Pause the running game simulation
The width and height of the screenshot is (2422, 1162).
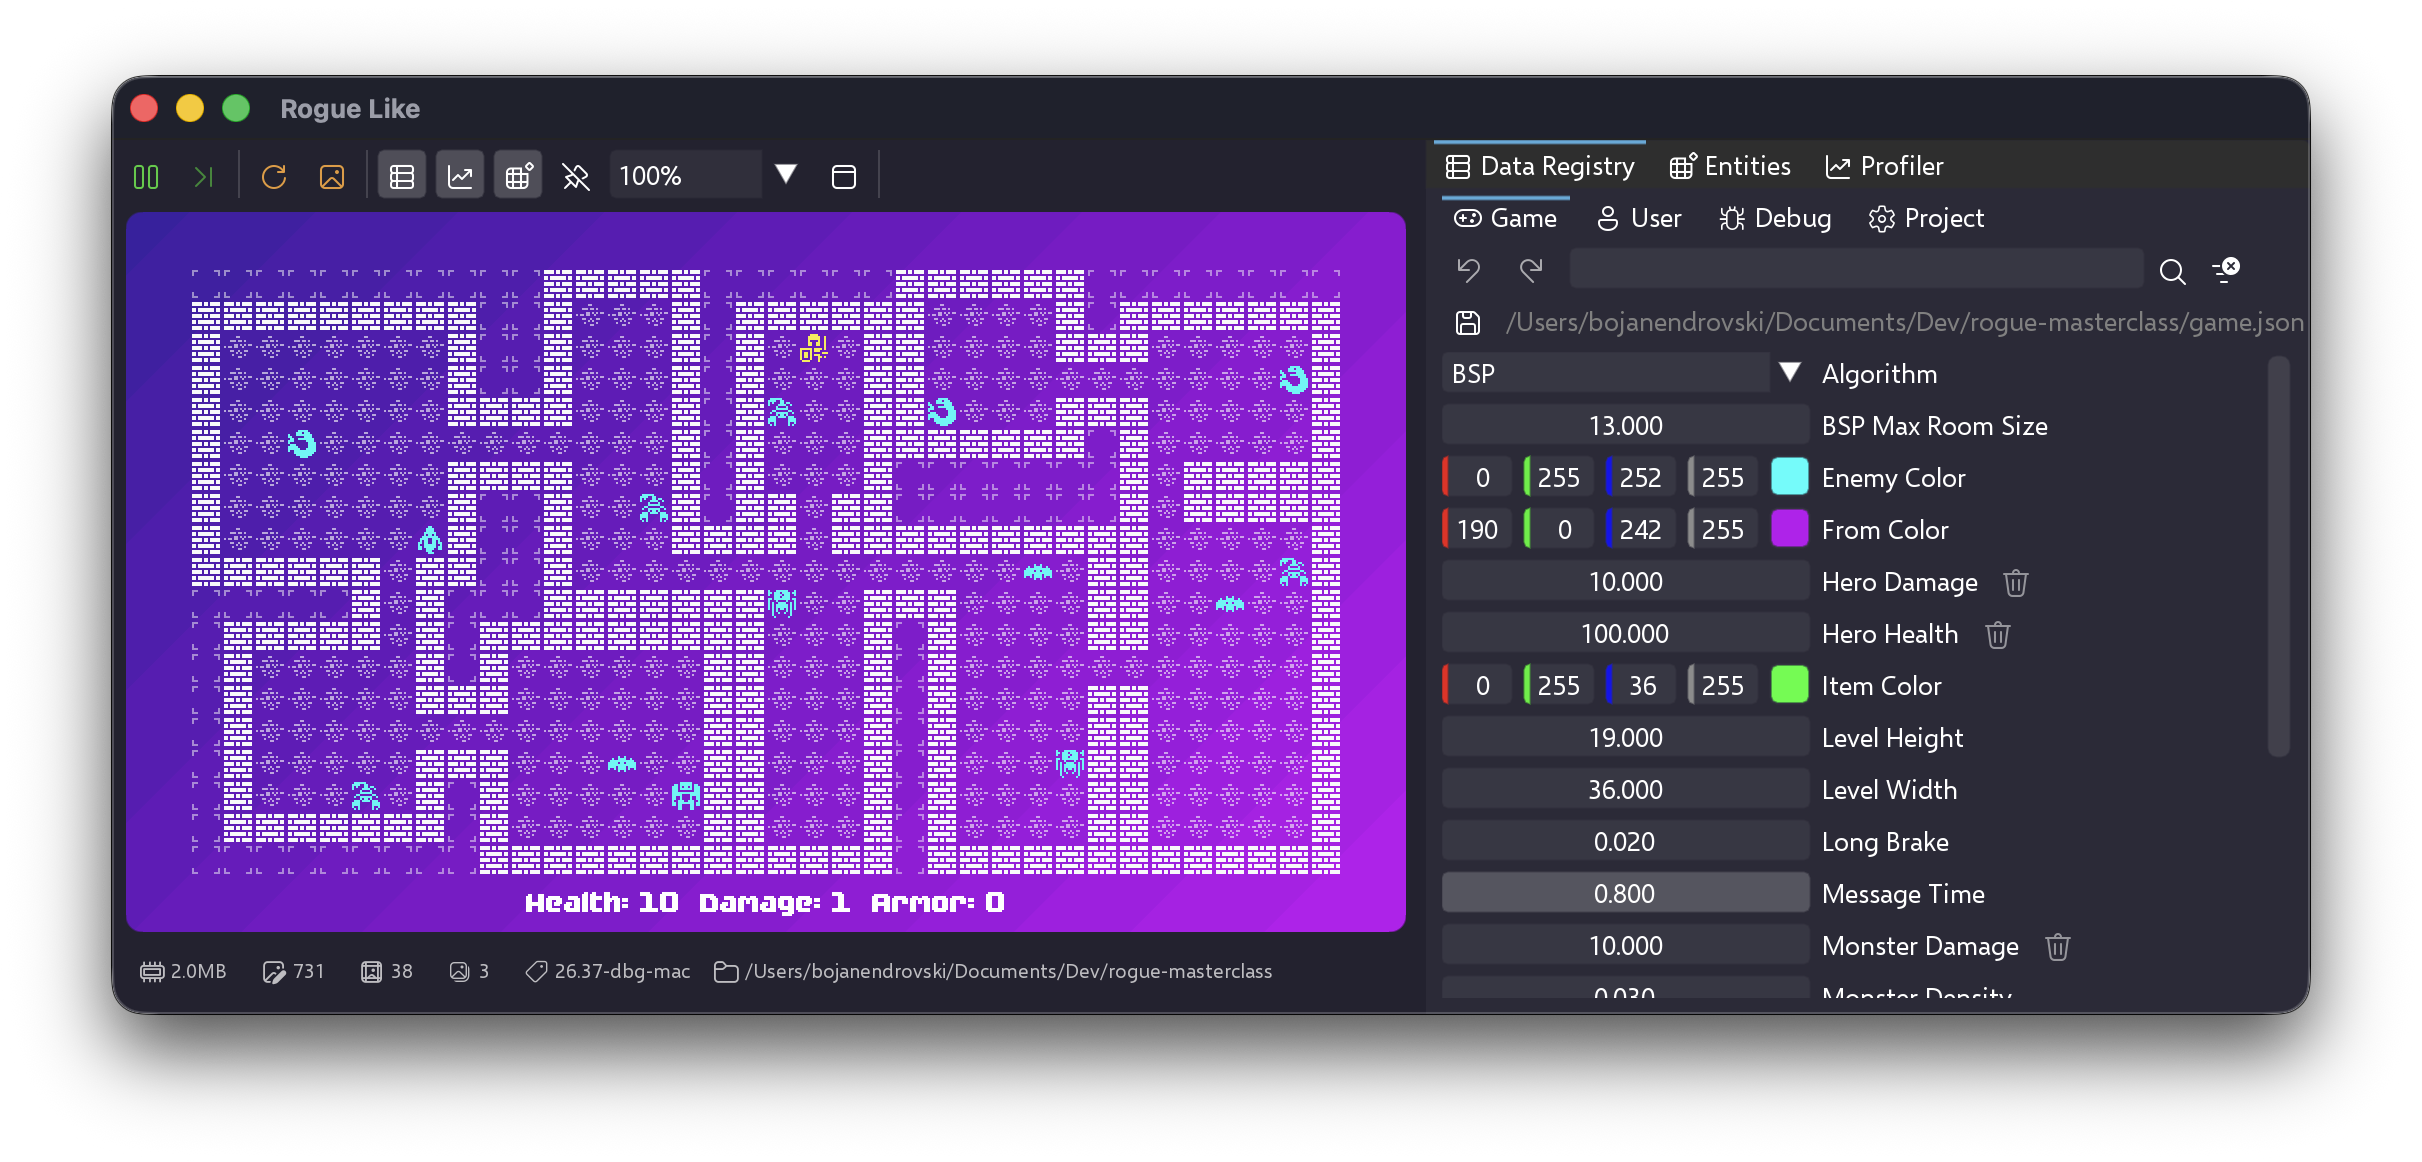(x=145, y=176)
